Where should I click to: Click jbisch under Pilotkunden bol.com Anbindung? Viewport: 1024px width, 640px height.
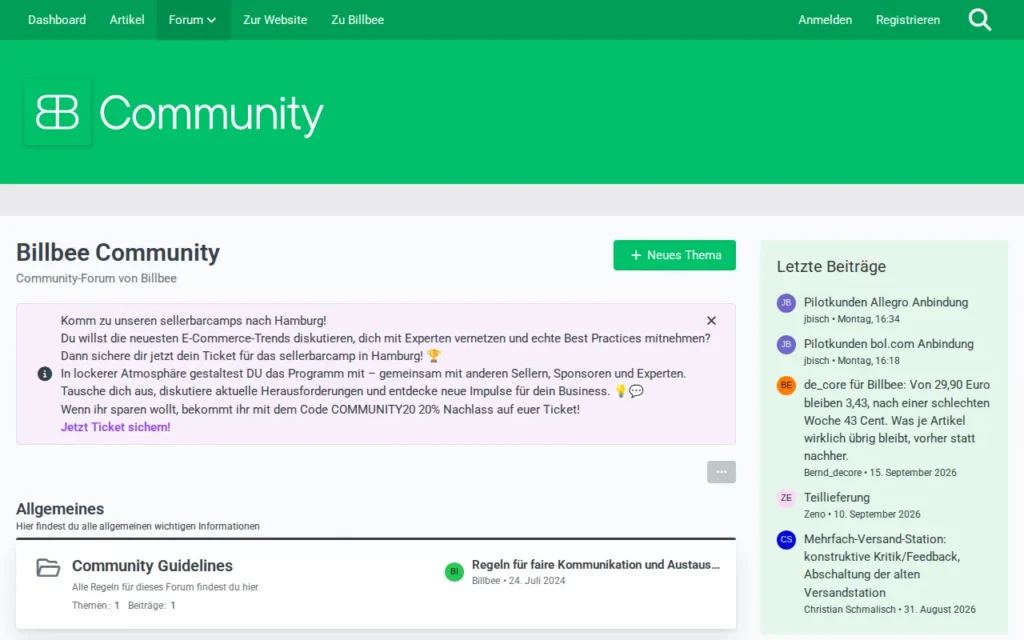[x=816, y=360]
